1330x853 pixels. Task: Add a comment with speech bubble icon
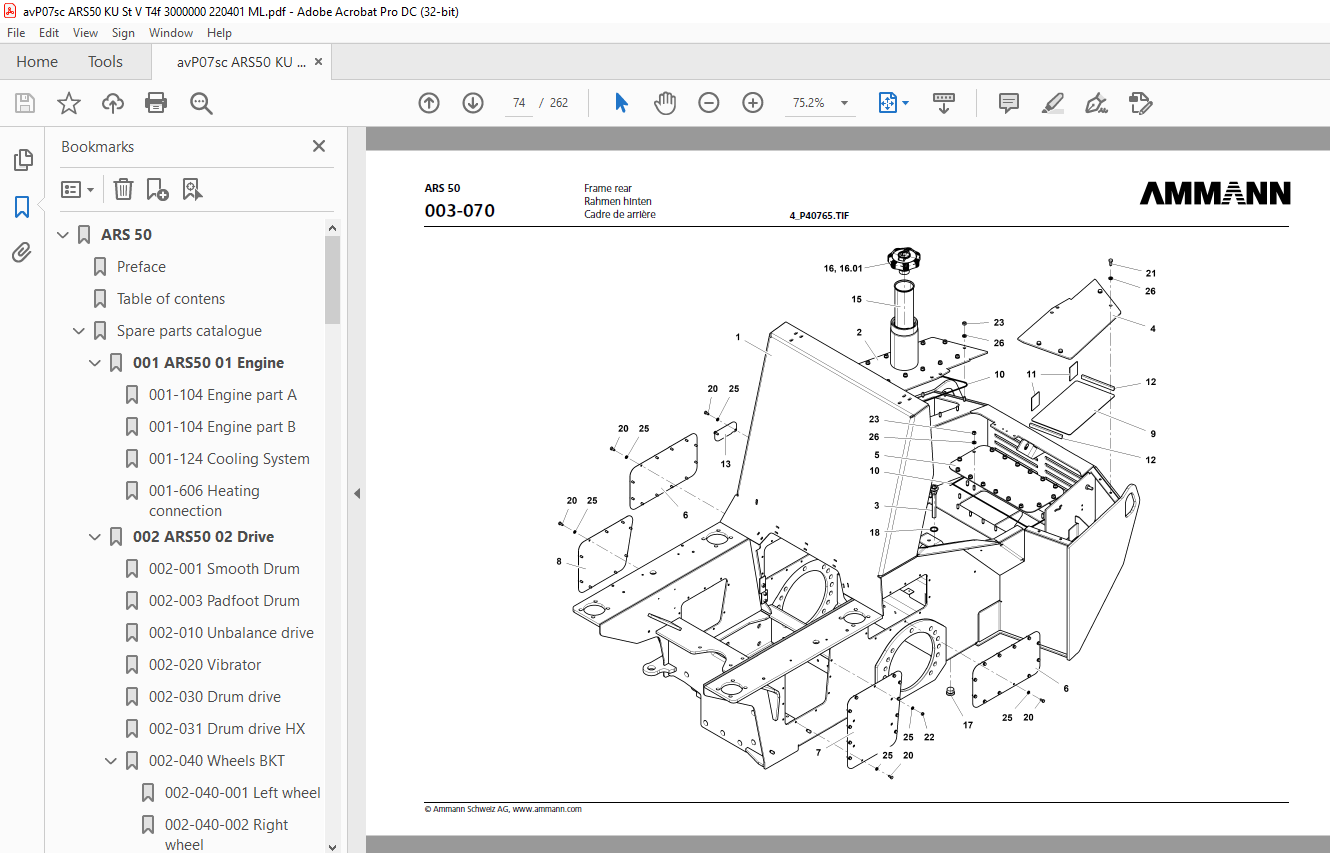coord(1009,103)
